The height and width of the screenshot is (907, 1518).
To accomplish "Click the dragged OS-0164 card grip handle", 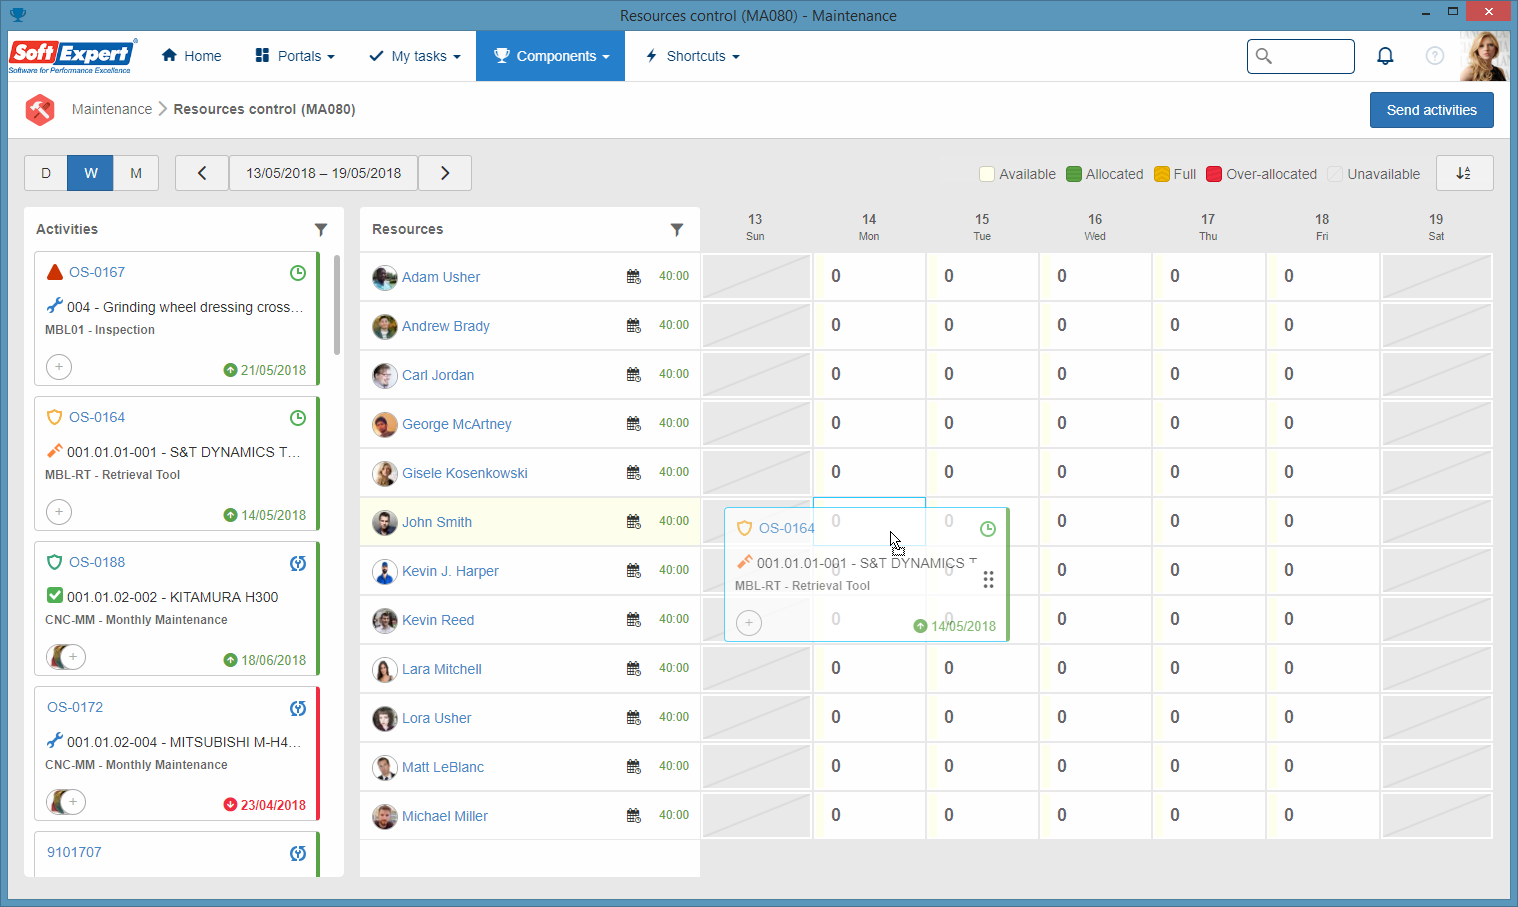I will tap(988, 579).
